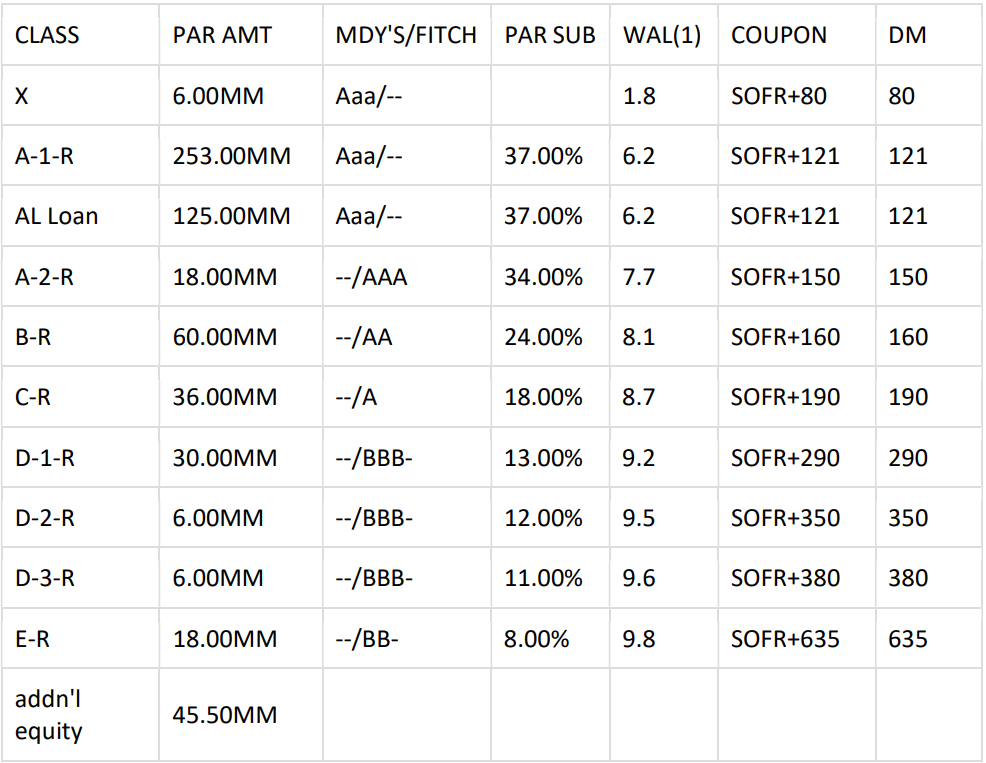Select the 24.00% par sub cell
986x763 pixels.
pos(543,337)
